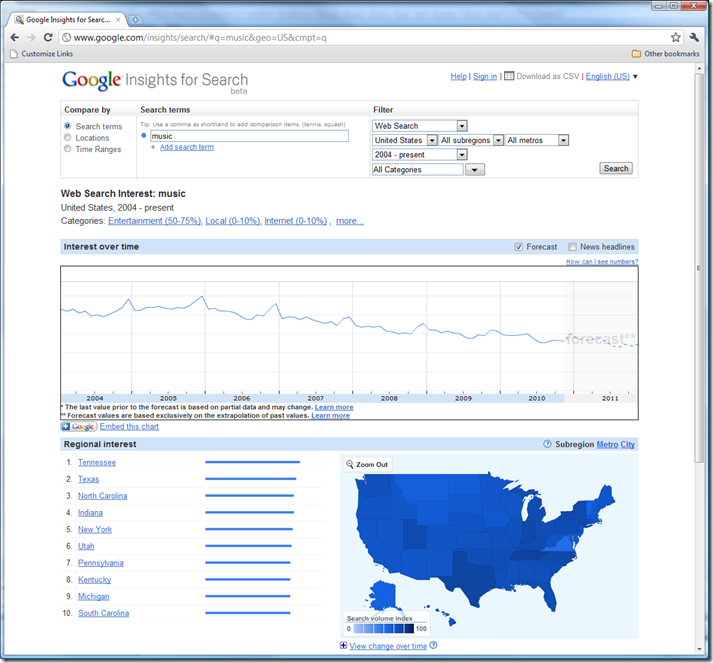Open the Customize Links bookmark
Screen dimensions: 713x663
point(42,54)
